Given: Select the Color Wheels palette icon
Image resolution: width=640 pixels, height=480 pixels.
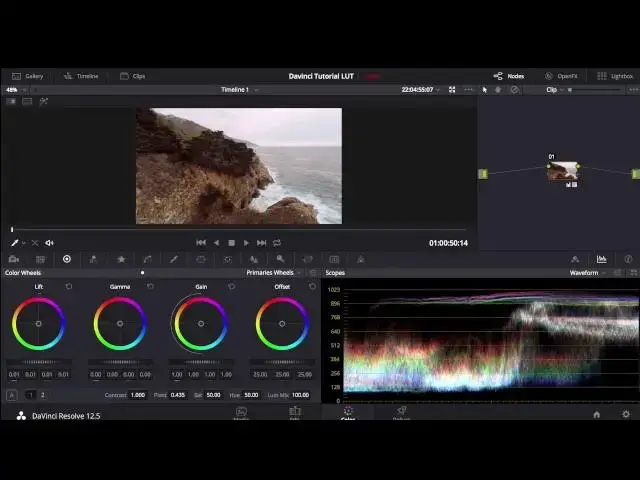Looking at the screenshot, I should click(x=67, y=259).
